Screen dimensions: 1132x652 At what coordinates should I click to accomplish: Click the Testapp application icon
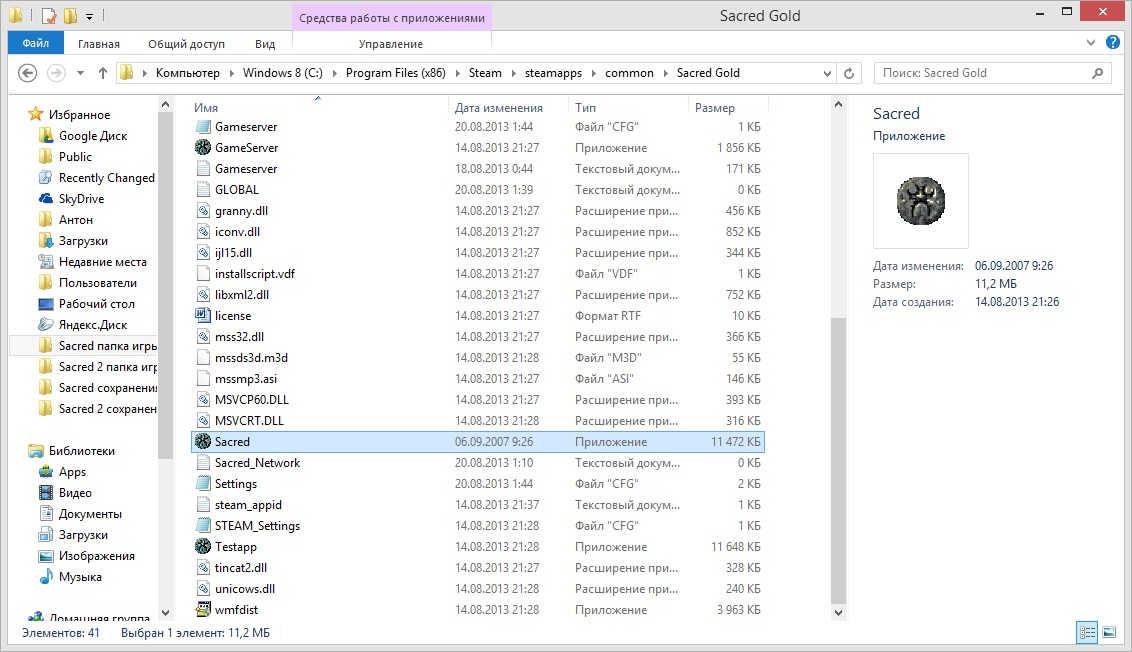click(203, 547)
